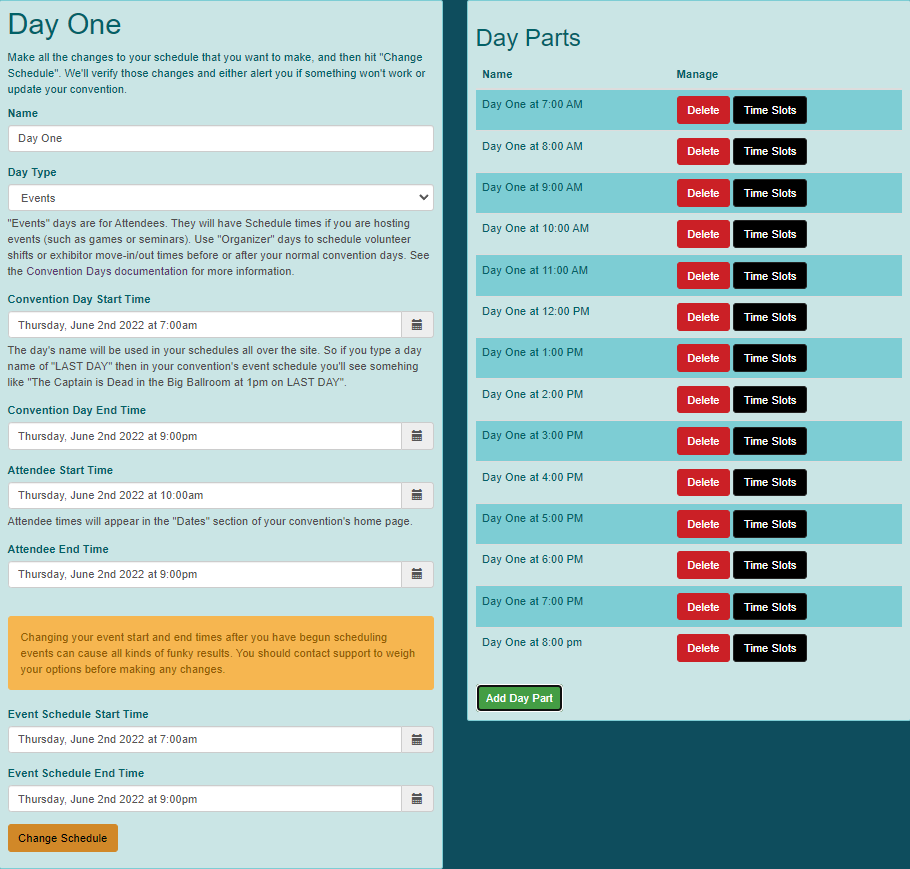910x869 pixels.
Task: Delete the Day One at 8:00 pm part
Action: pyautogui.click(x=703, y=648)
